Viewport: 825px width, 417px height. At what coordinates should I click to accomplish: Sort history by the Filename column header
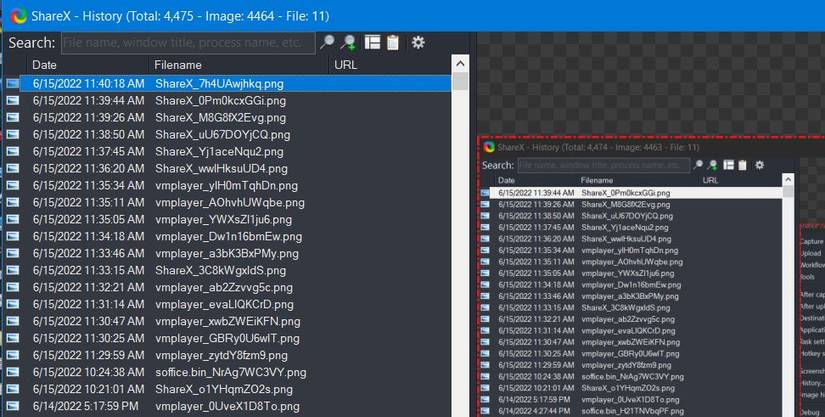(x=239, y=65)
